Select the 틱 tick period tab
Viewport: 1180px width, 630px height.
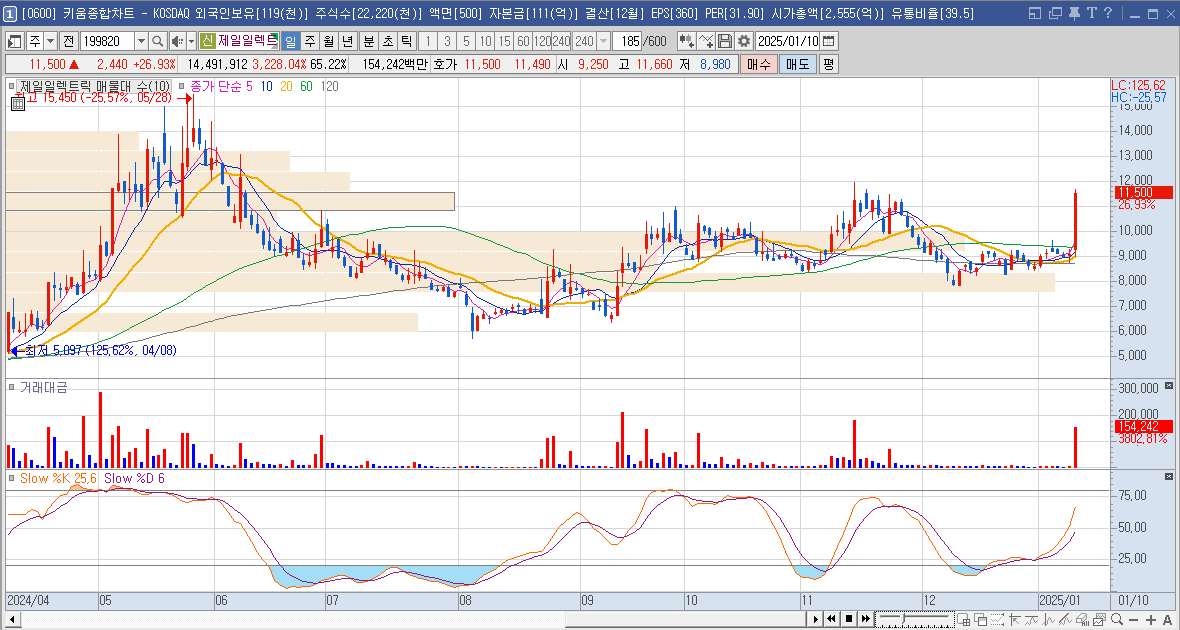(406, 41)
